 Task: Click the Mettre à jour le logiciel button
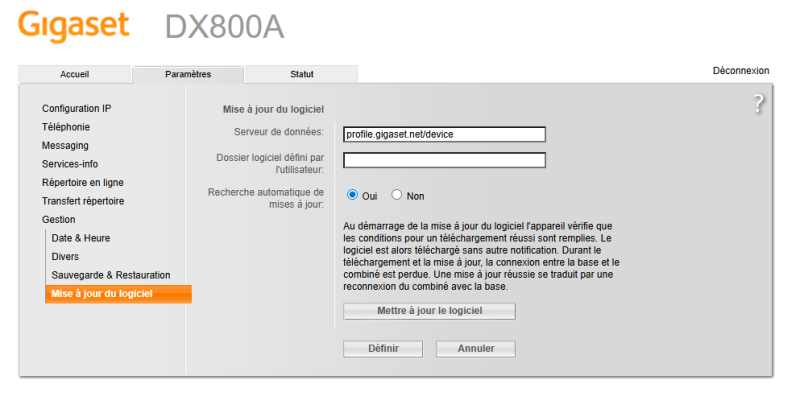(429, 311)
